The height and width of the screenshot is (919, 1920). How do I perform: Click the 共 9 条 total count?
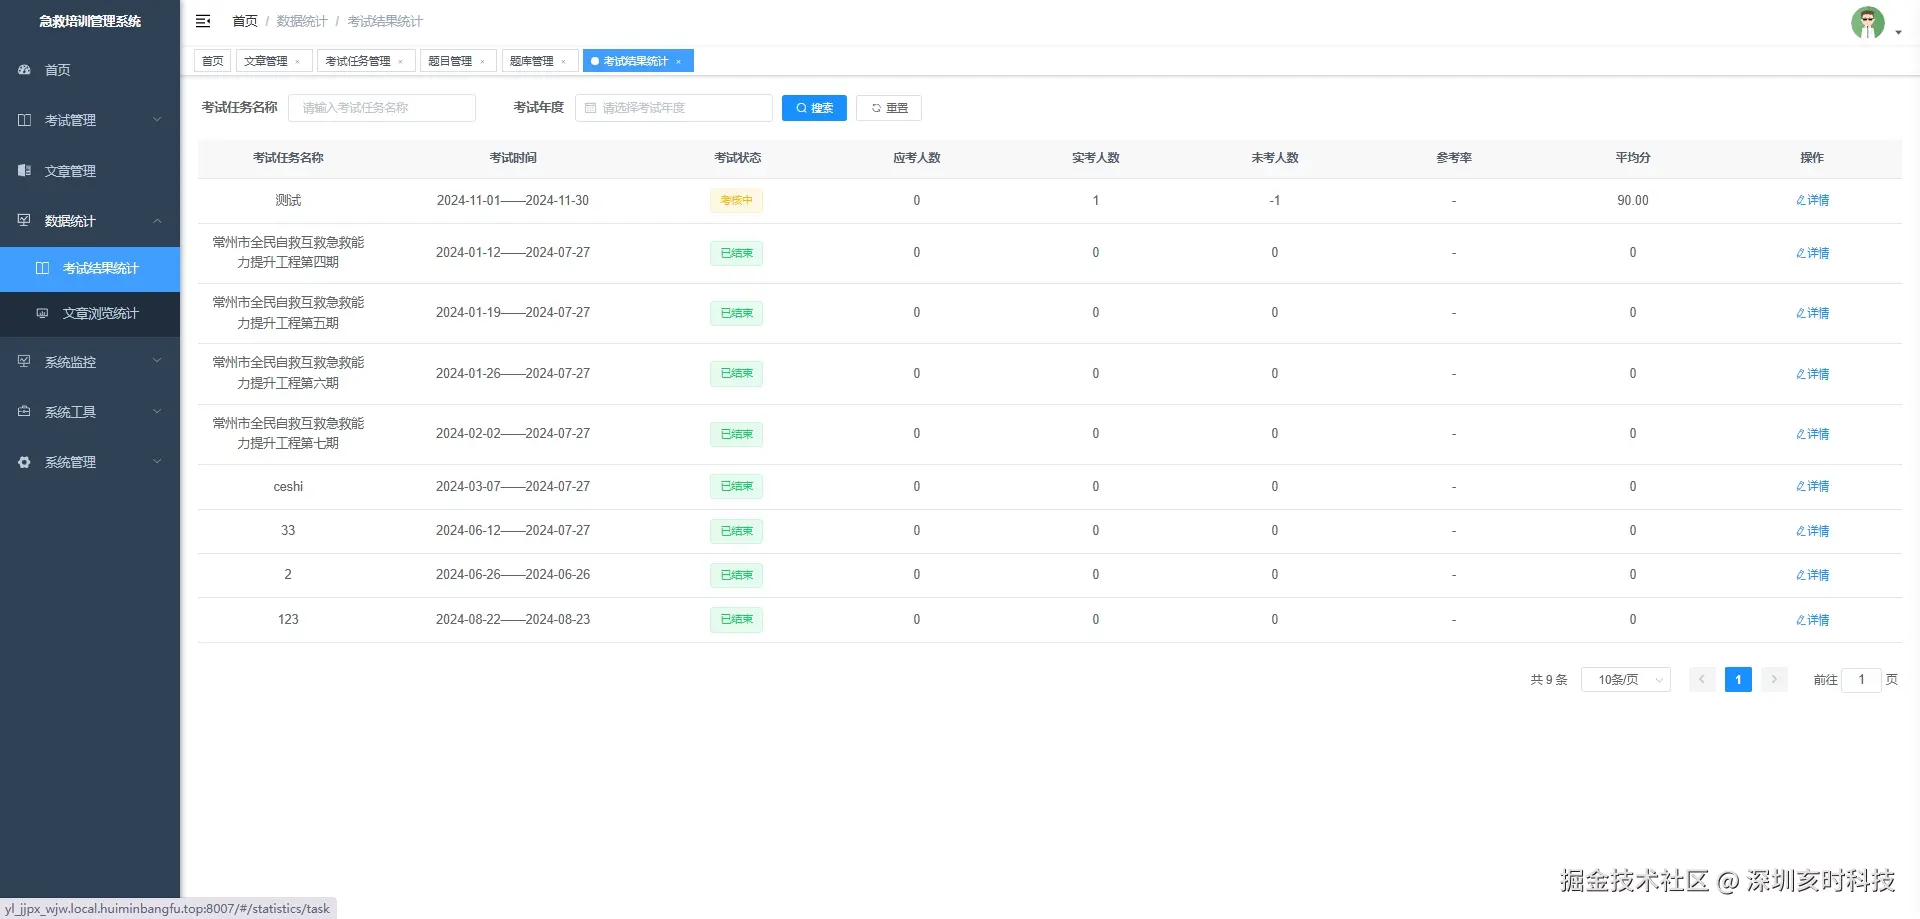pos(1549,680)
